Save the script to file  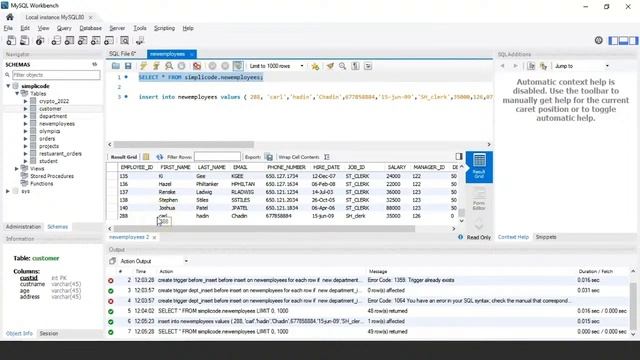128,66
